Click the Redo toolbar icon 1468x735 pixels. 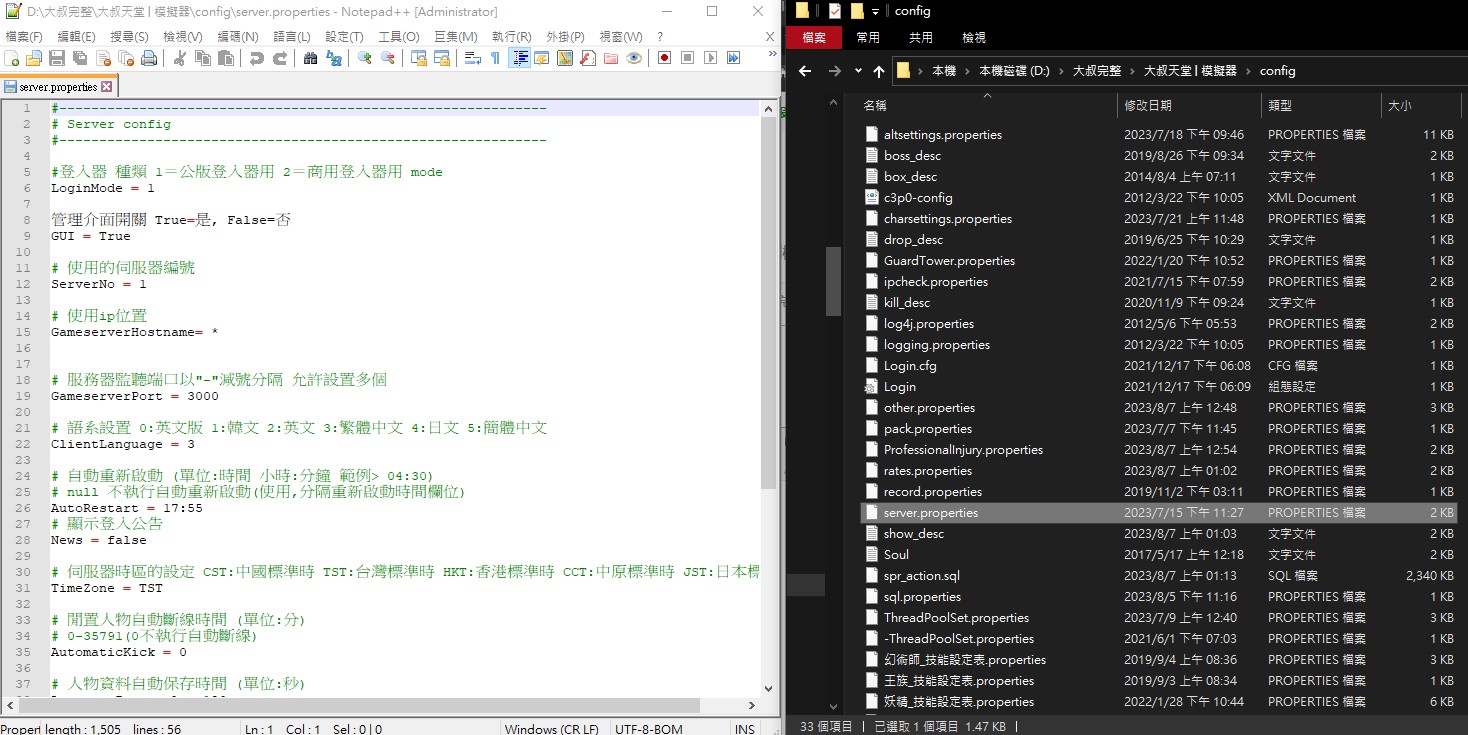coord(280,58)
